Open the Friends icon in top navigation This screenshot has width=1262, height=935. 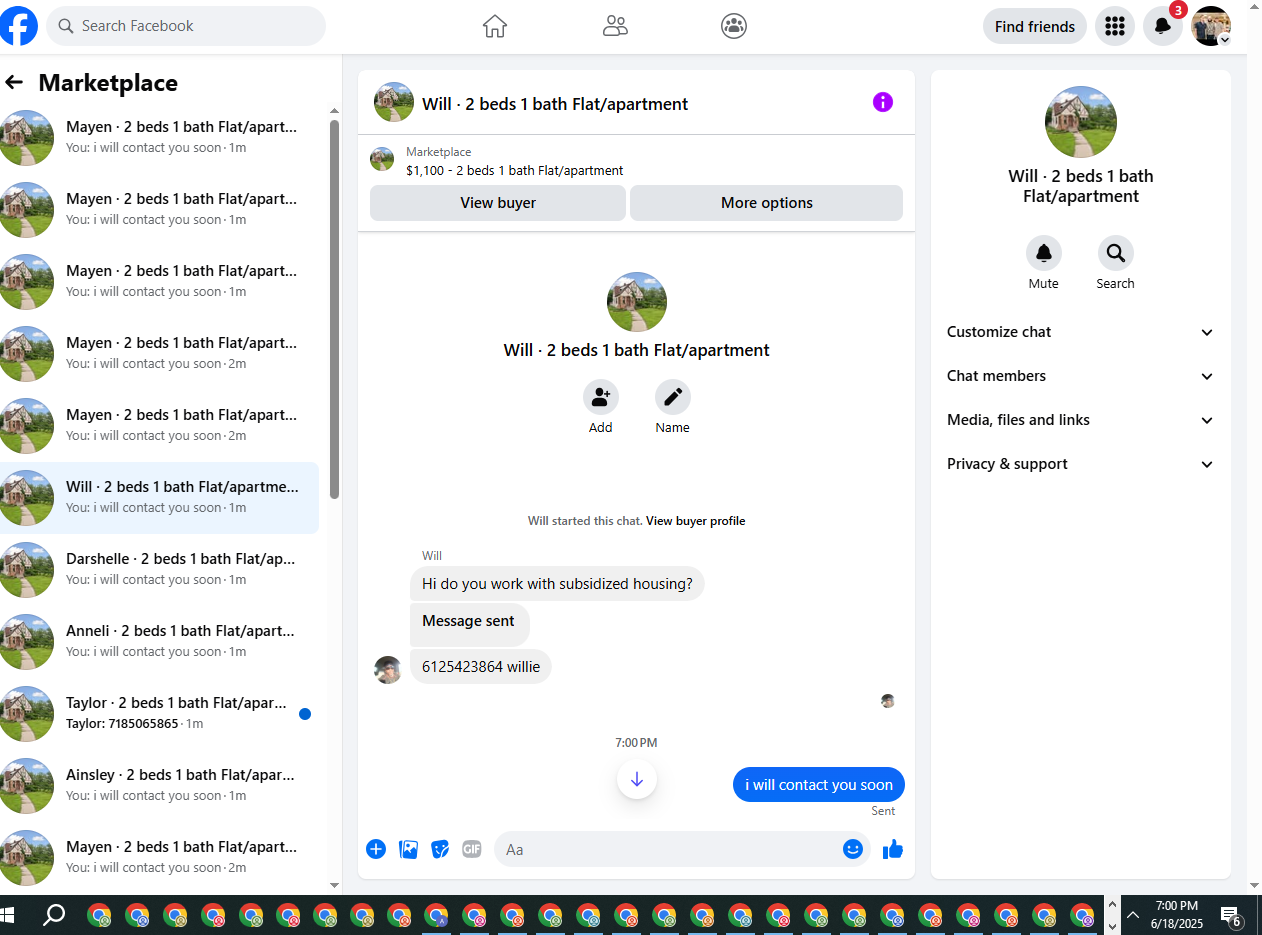[615, 26]
